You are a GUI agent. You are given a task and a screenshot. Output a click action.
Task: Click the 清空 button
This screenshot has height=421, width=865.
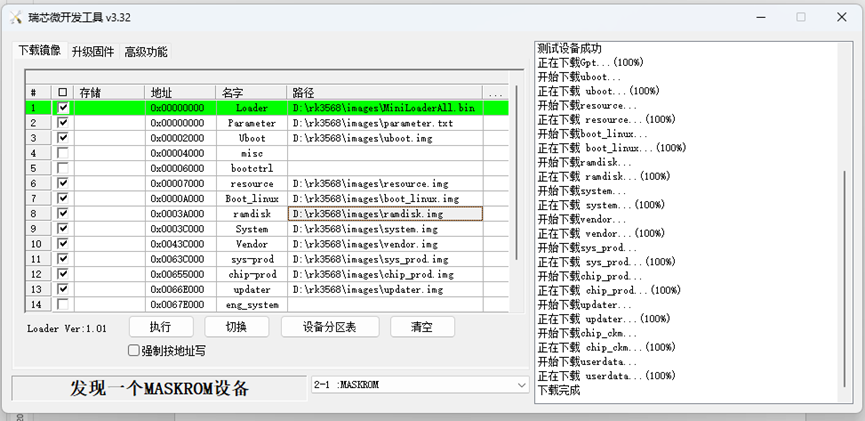[x=422, y=327]
